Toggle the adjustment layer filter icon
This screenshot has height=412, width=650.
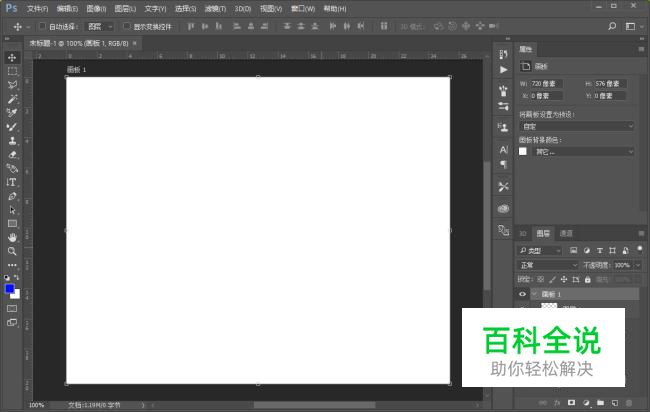[587, 250]
